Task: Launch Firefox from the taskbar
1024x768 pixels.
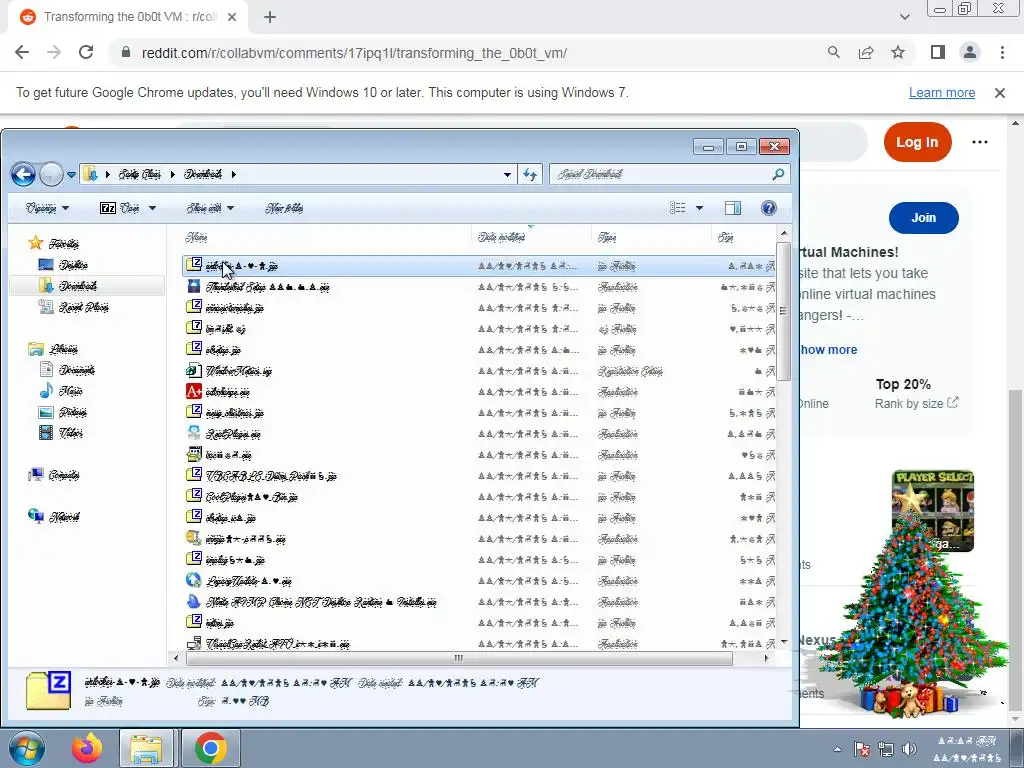Action: click(88, 748)
